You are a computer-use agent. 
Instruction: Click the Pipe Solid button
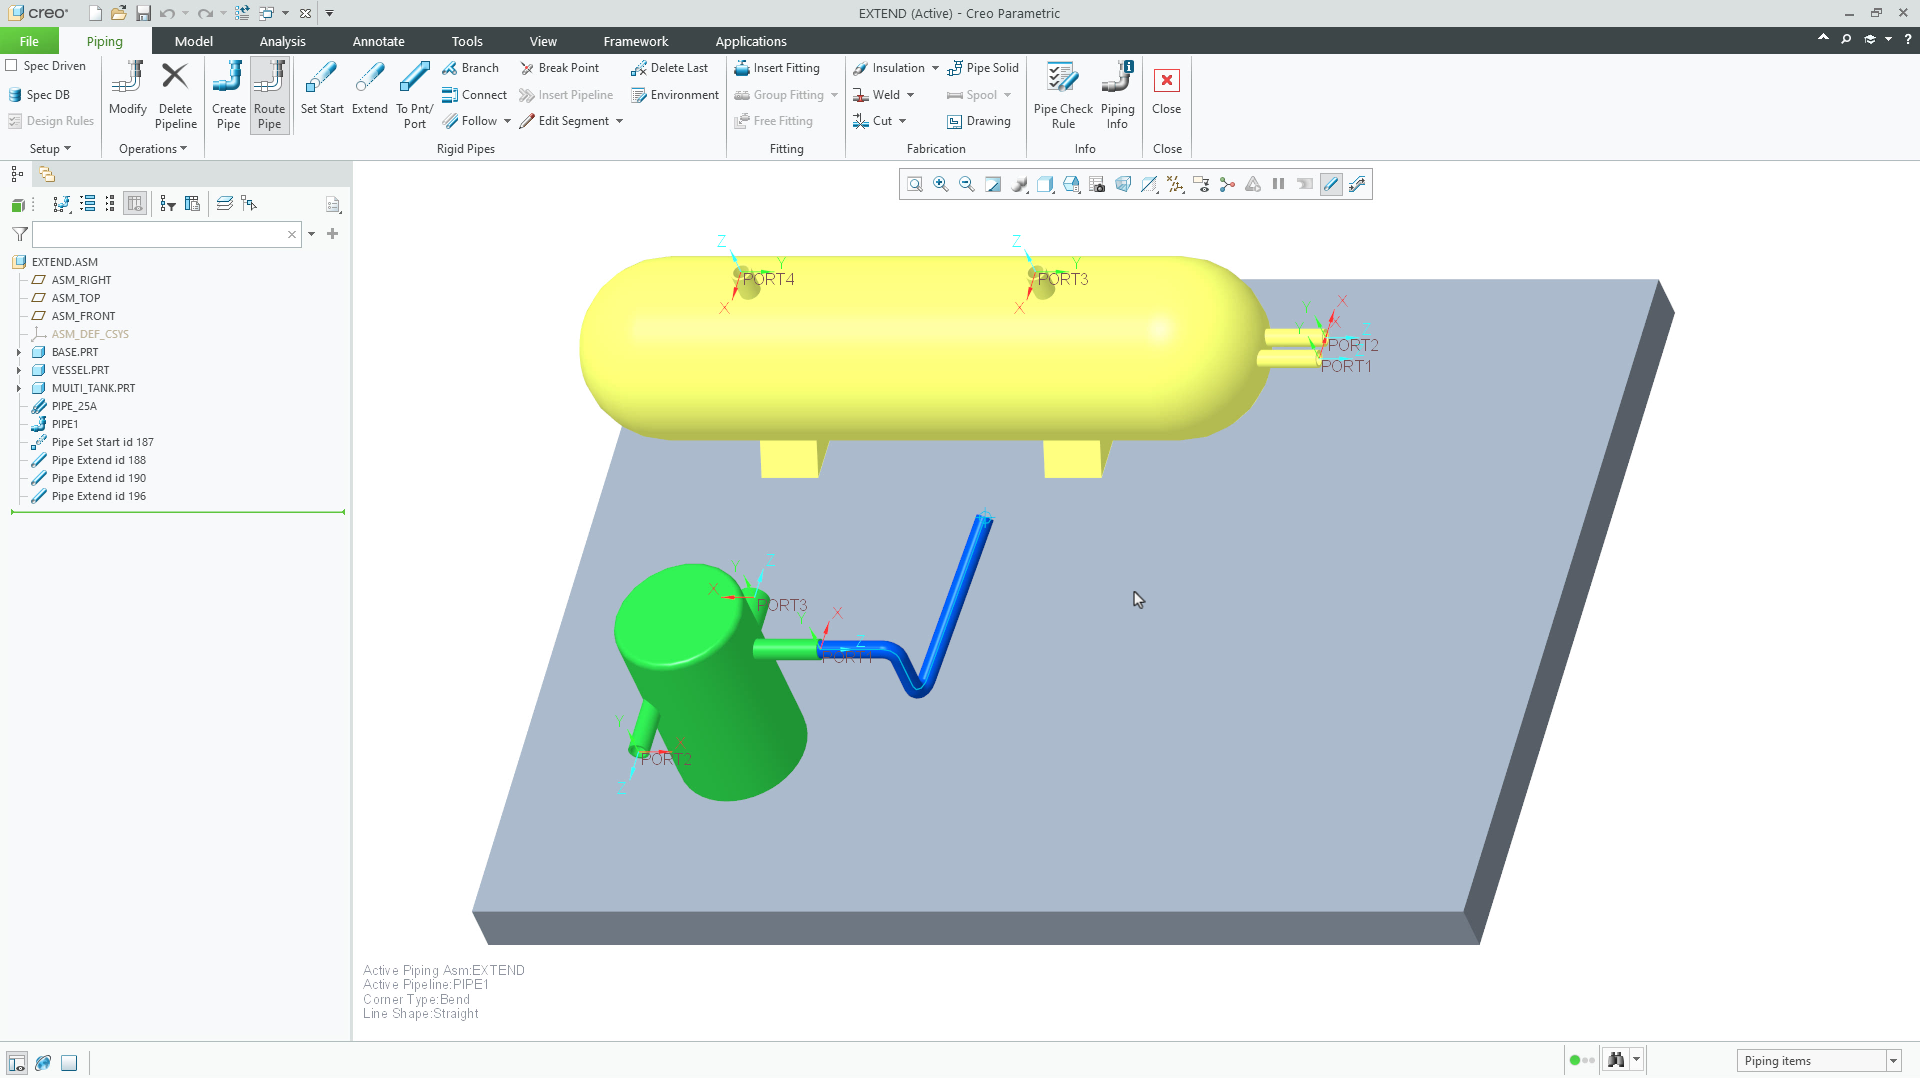click(983, 68)
